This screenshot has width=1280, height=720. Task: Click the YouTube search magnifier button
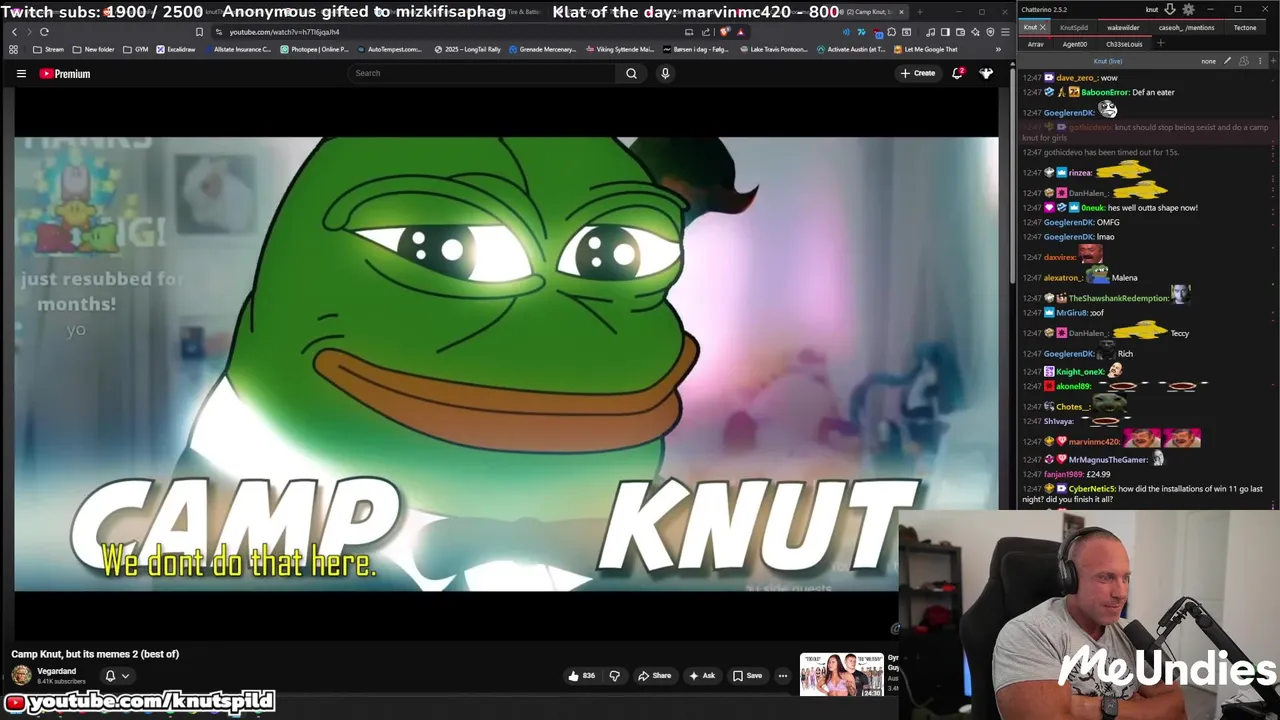(x=631, y=73)
